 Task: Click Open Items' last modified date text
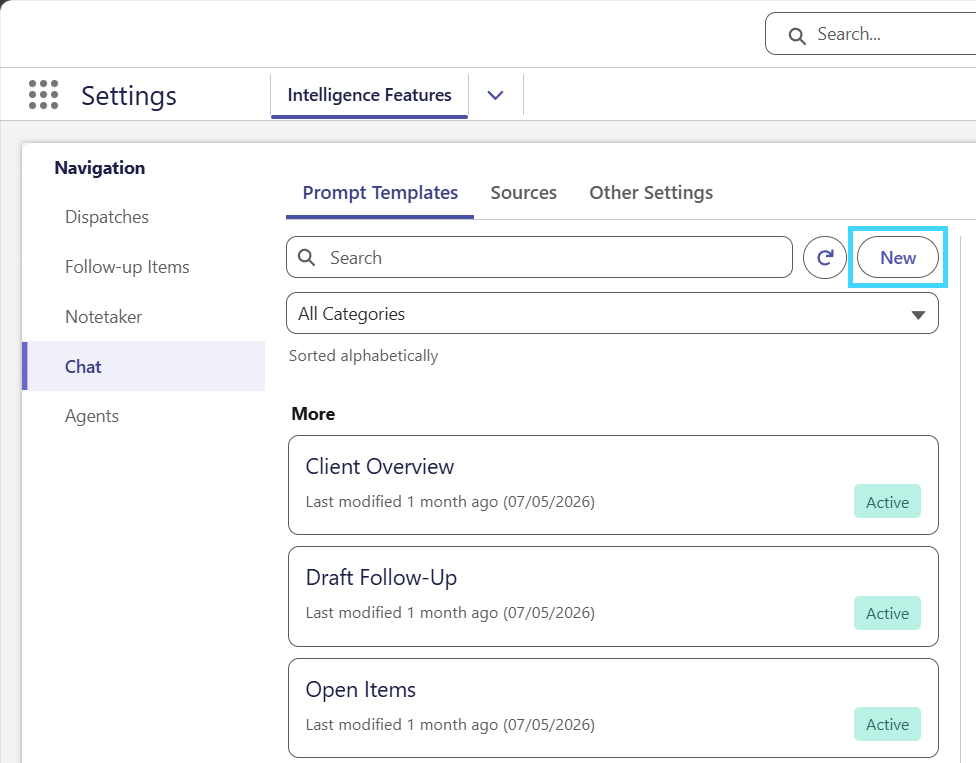coord(450,724)
